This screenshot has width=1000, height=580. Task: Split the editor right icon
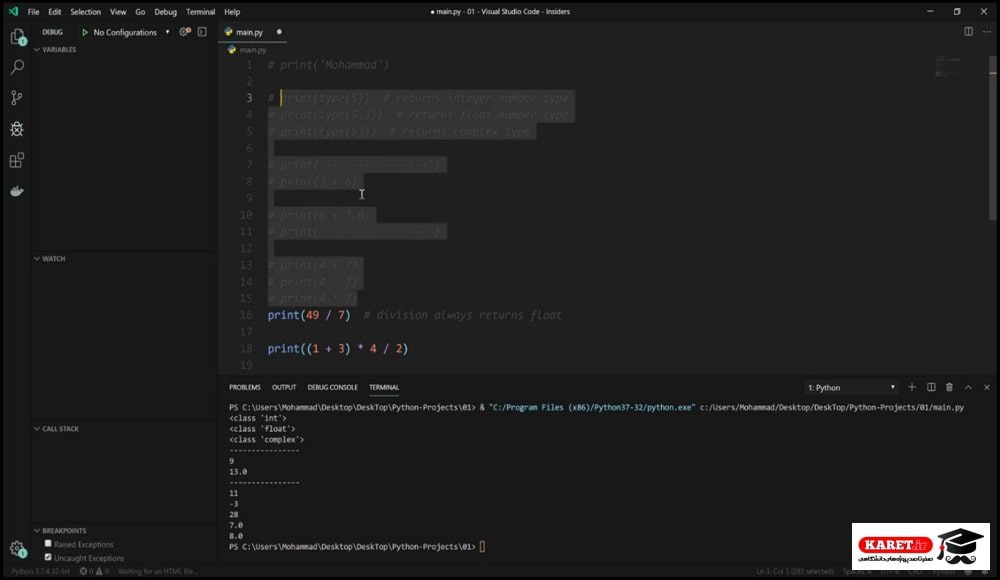pos(968,31)
